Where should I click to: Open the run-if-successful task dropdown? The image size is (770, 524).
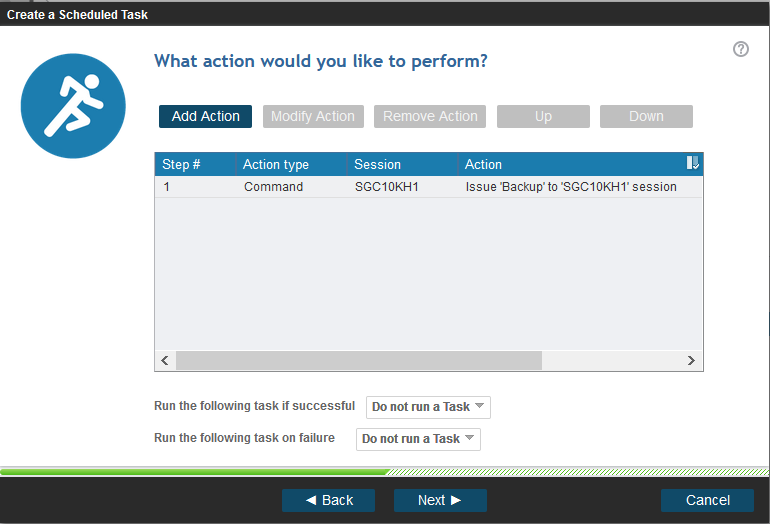[x=428, y=407]
